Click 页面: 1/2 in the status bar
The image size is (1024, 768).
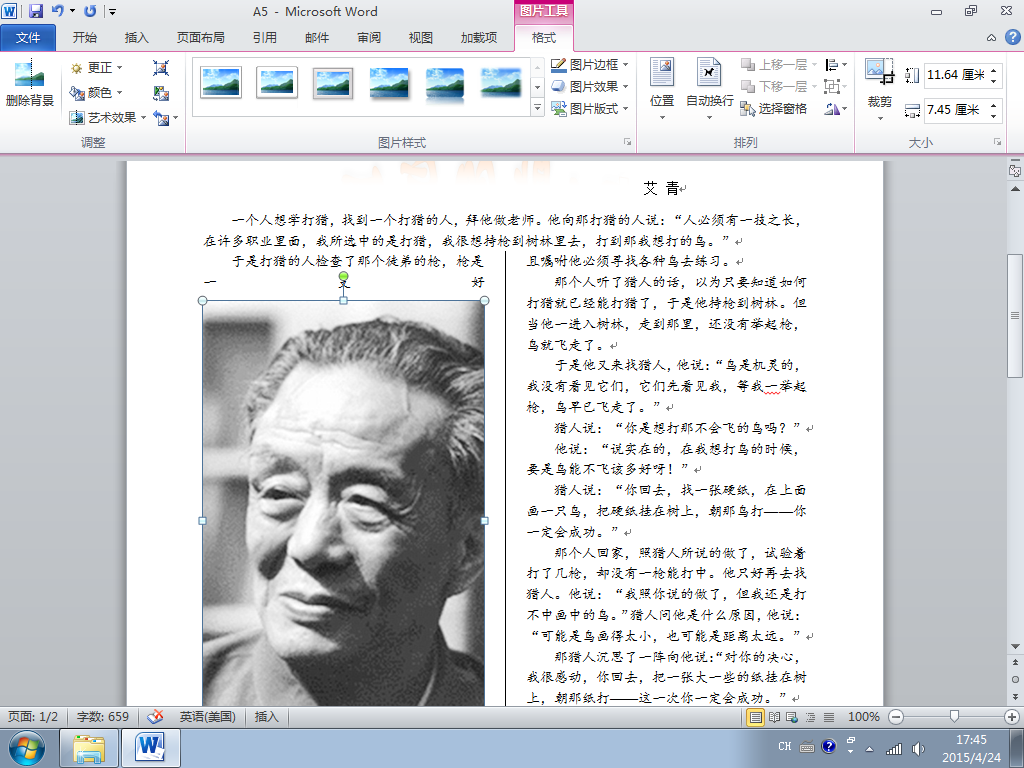coord(33,716)
